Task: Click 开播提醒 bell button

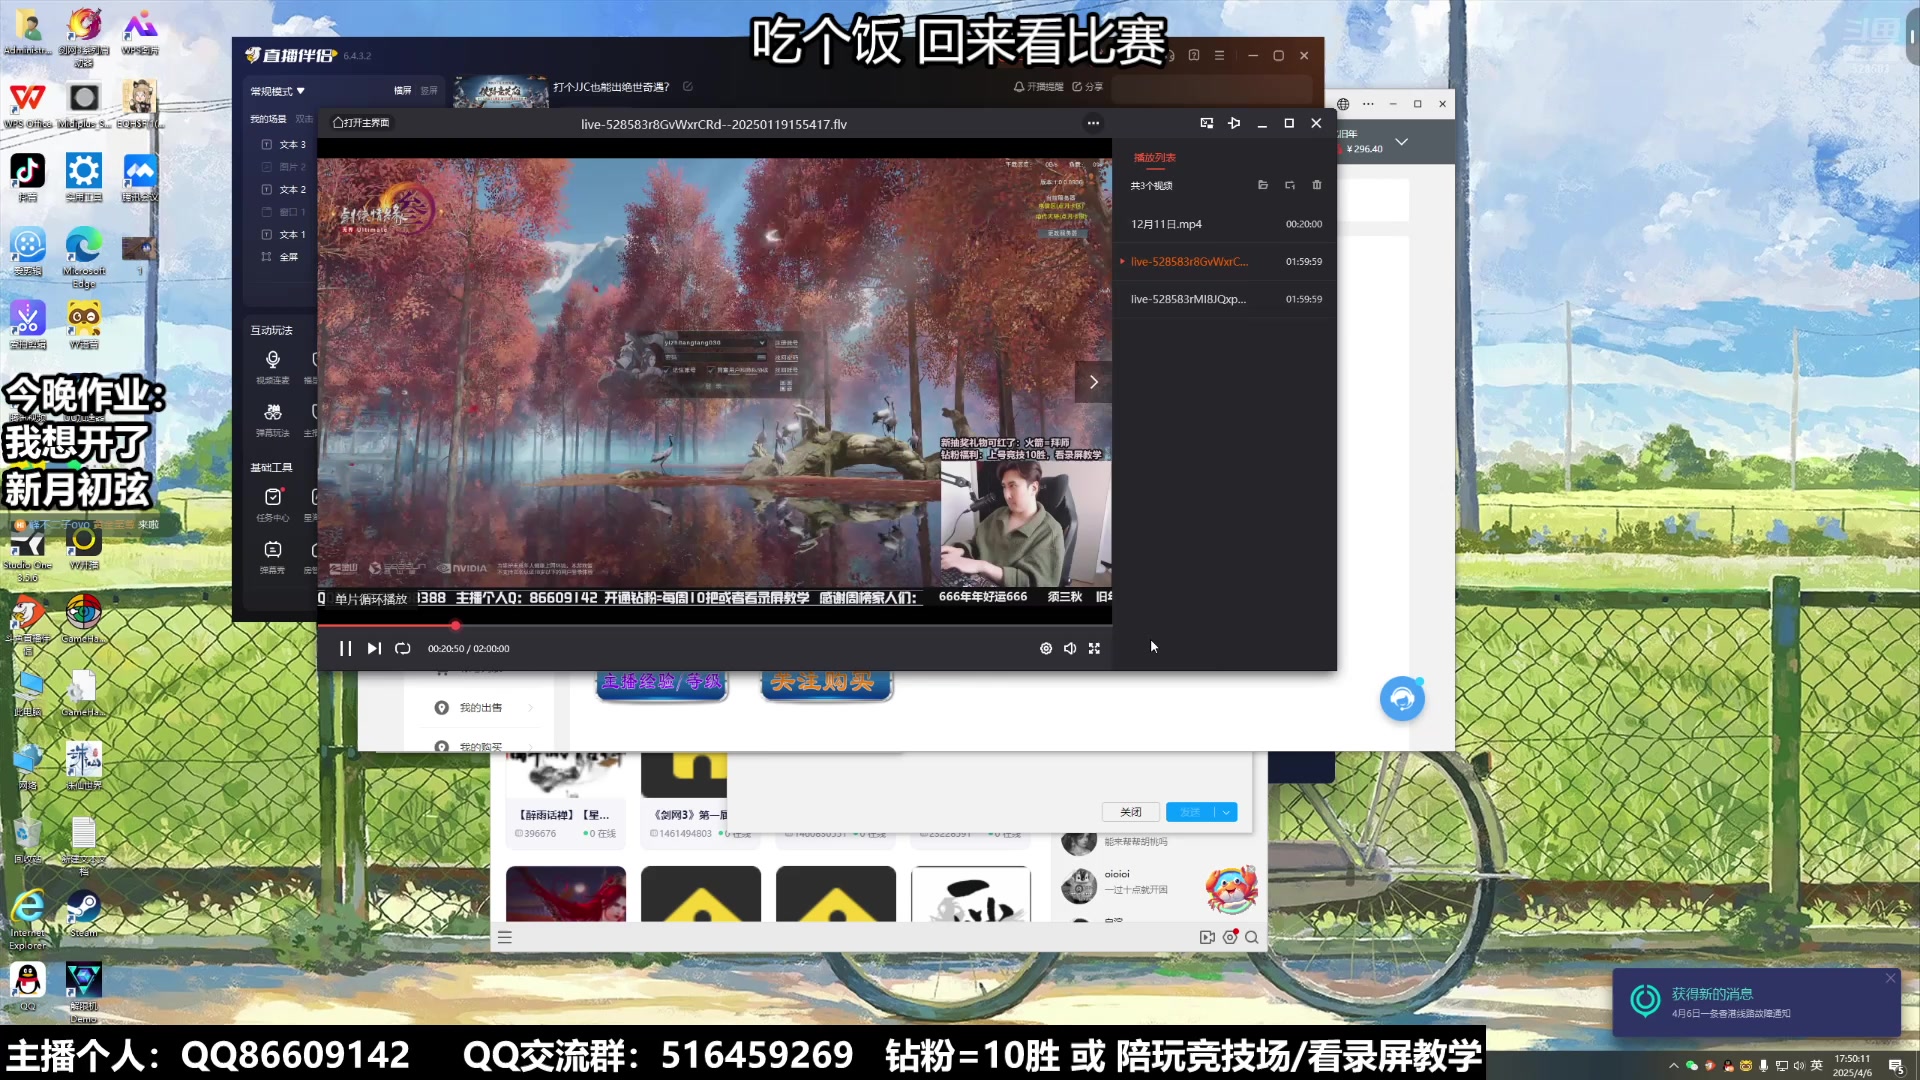Action: 1039,87
